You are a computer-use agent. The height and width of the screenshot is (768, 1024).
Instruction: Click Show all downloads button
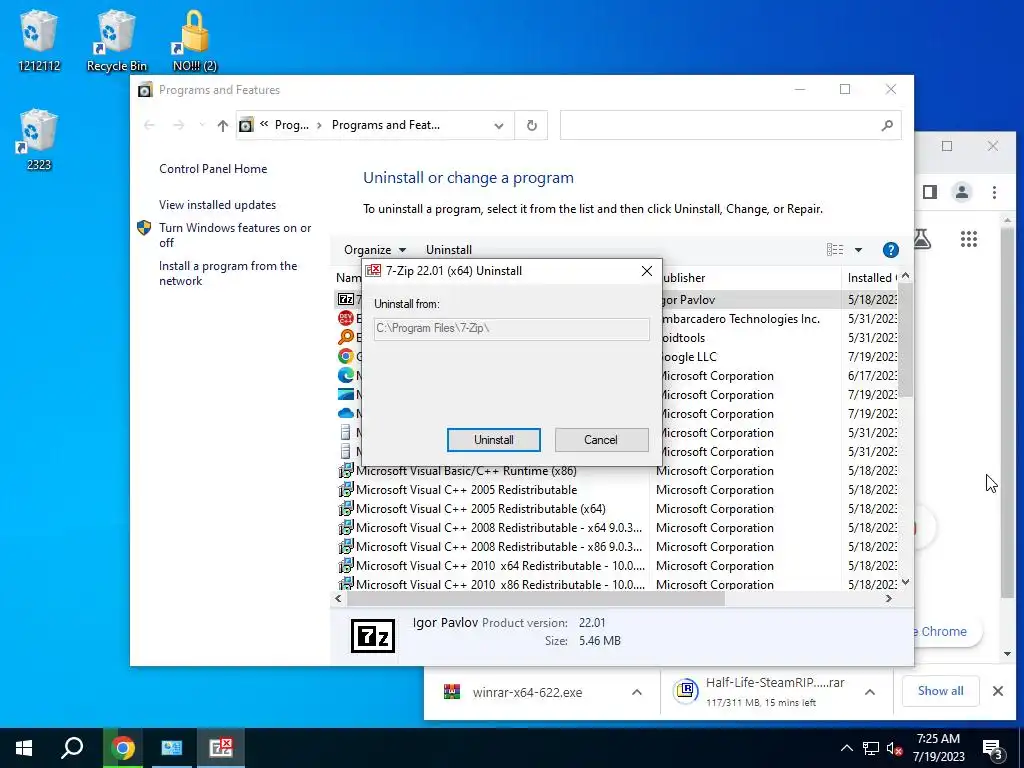pyautogui.click(x=940, y=691)
